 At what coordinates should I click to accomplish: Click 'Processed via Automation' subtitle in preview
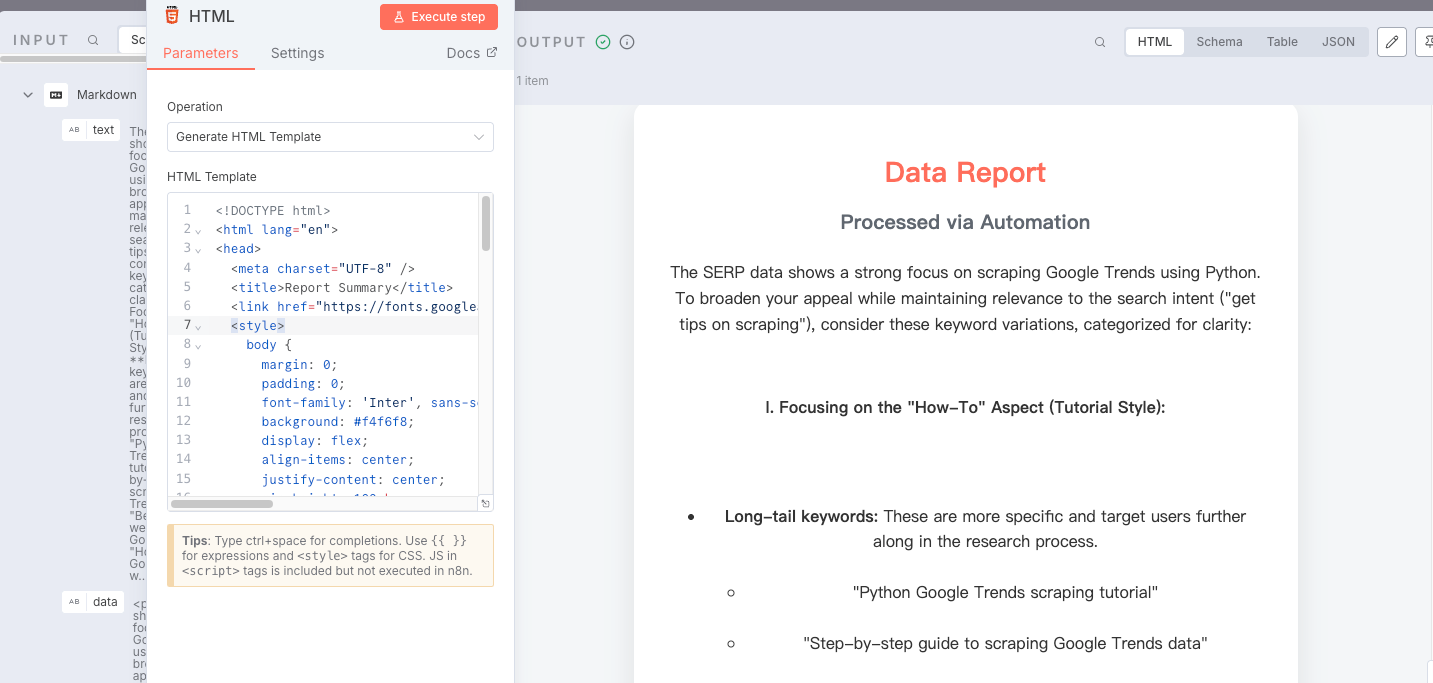(x=965, y=222)
